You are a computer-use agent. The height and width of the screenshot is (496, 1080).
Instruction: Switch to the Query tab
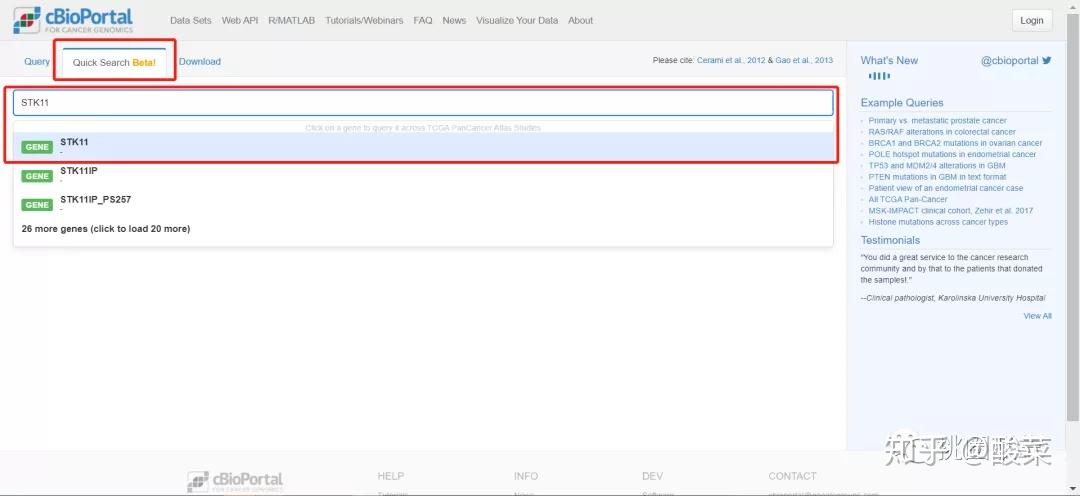pos(37,61)
